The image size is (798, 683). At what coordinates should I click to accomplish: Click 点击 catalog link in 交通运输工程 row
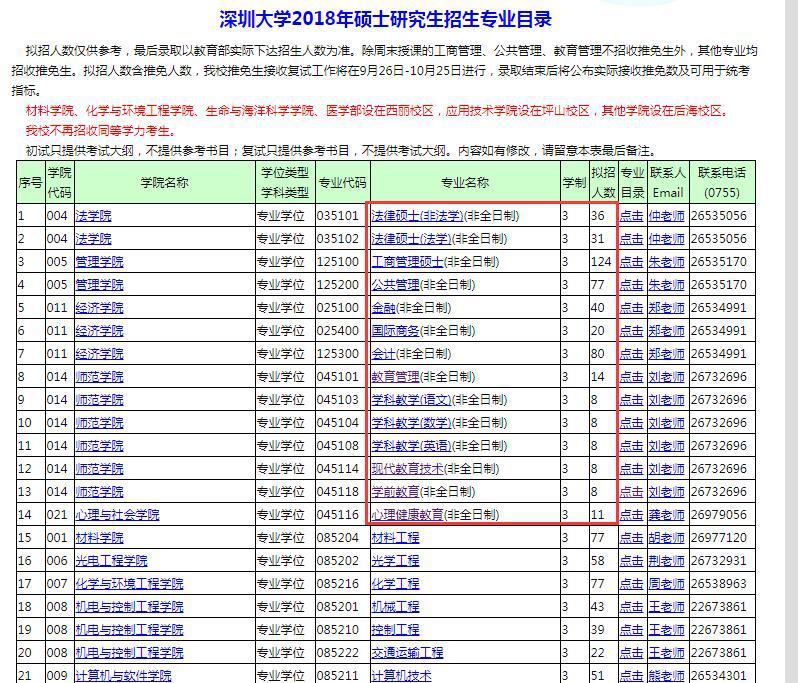point(632,652)
